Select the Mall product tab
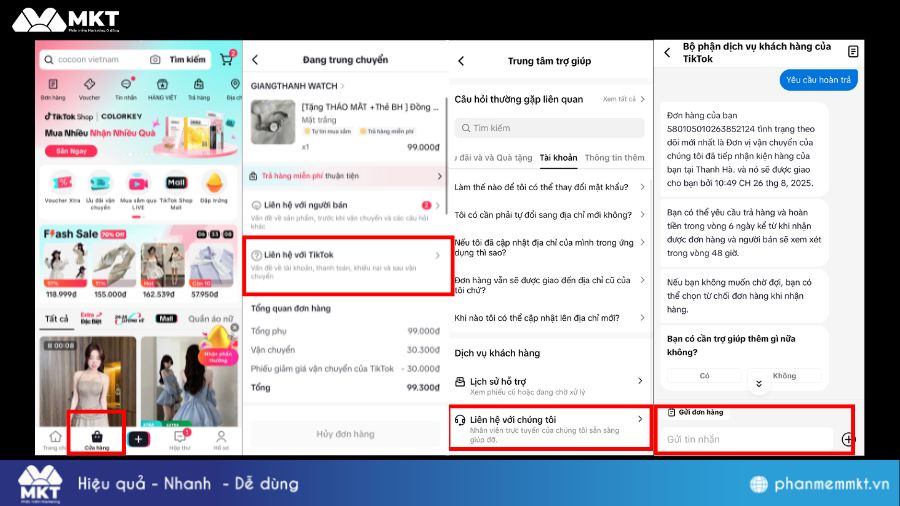Viewport: 900px width, 506px height. (166, 319)
